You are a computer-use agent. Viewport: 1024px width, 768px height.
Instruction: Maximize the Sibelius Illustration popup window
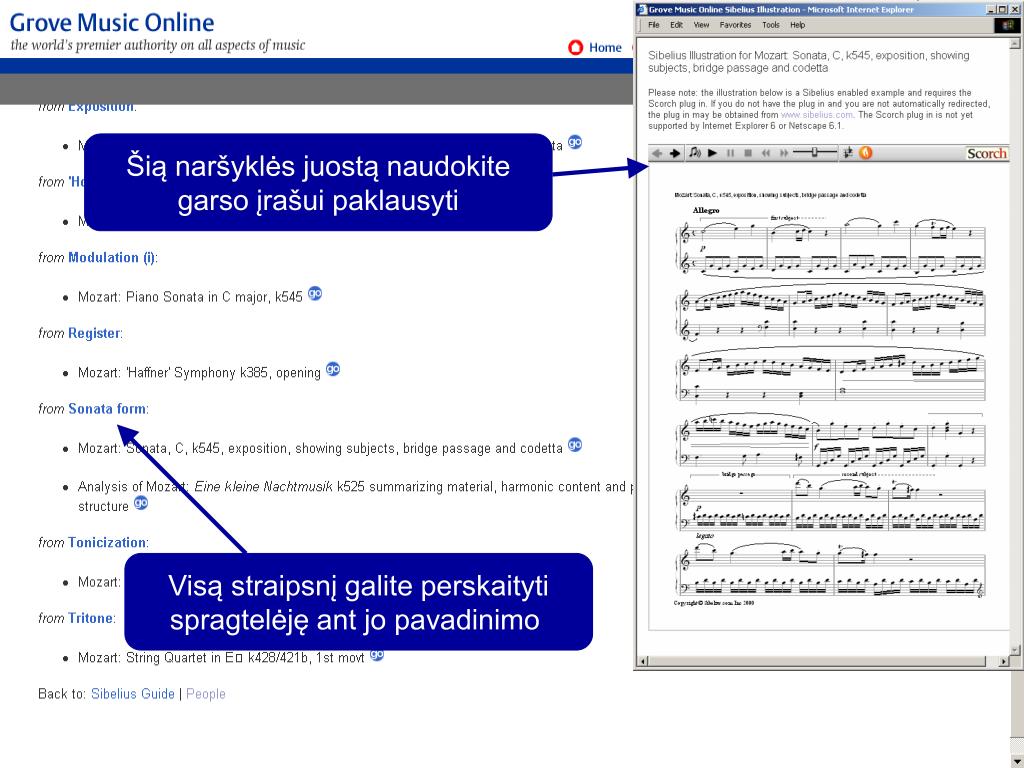click(1002, 10)
